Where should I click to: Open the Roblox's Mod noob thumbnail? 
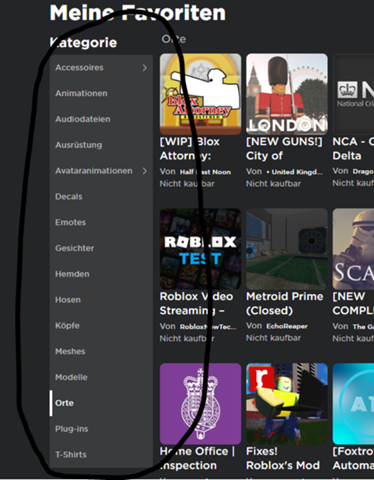pyautogui.click(x=287, y=404)
